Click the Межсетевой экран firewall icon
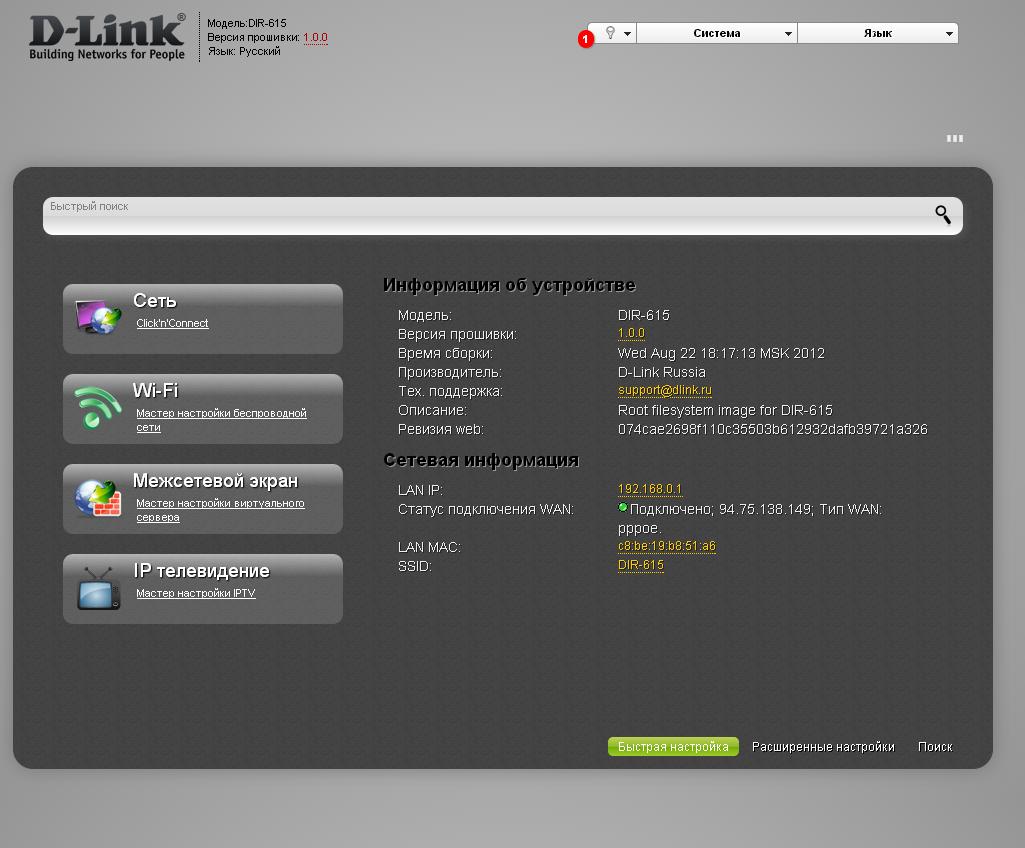The width and height of the screenshot is (1025, 848). 98,498
